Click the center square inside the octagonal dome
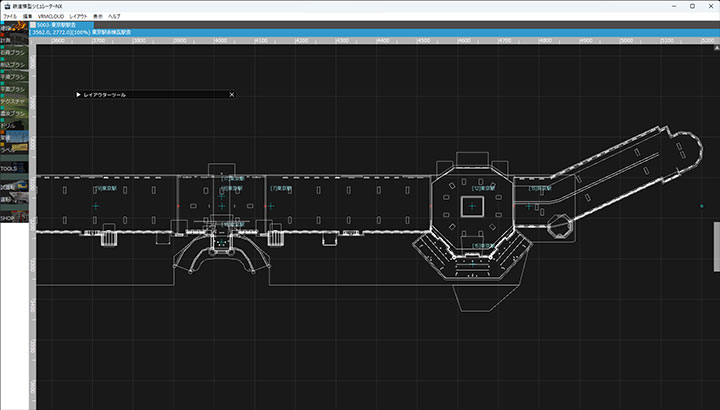 [472, 207]
